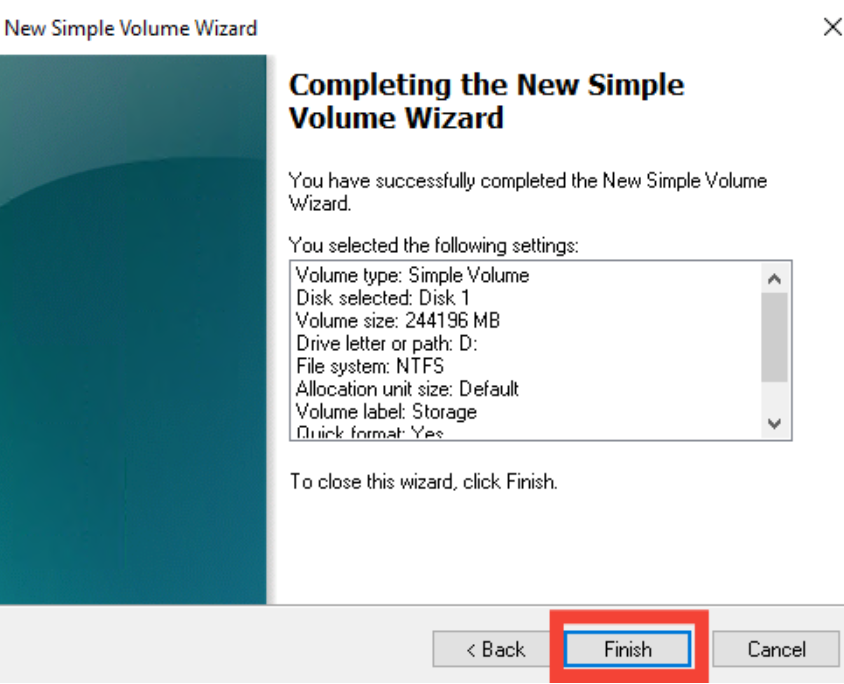Screen dimensions: 844x684
Task: Select the File system: NTFS line
Action: pyautogui.click(x=370, y=366)
